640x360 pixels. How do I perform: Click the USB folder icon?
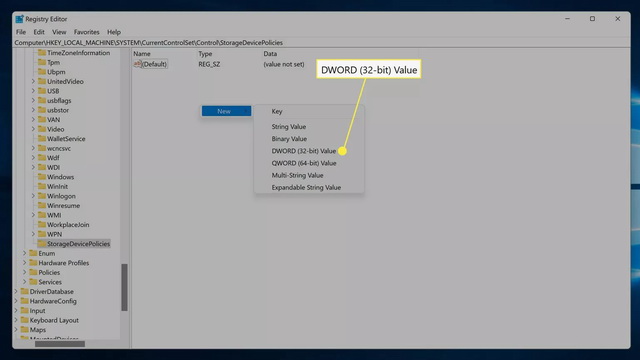(42, 91)
